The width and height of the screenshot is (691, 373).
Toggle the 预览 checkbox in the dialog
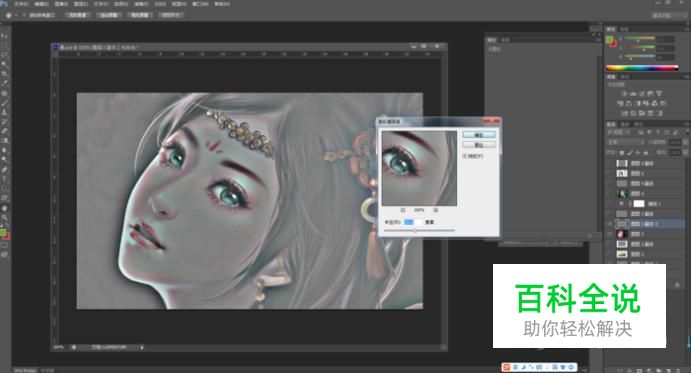465,156
